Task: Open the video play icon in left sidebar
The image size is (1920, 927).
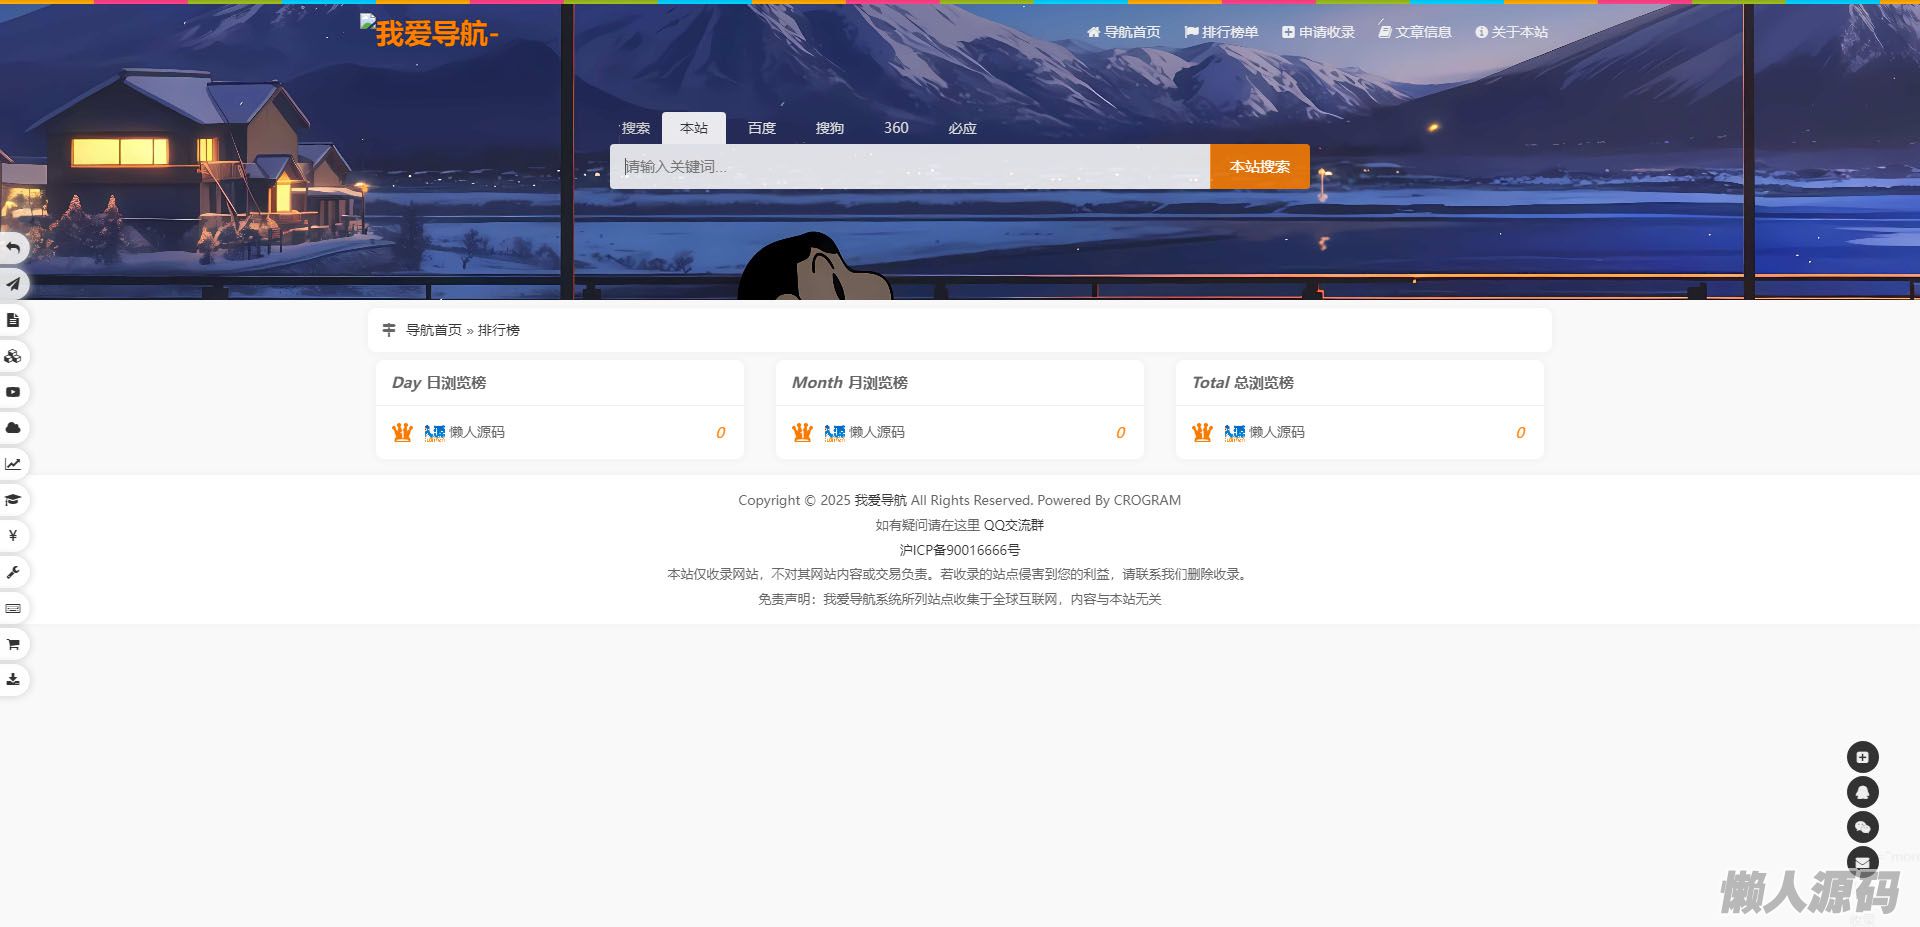Action: click(x=13, y=392)
